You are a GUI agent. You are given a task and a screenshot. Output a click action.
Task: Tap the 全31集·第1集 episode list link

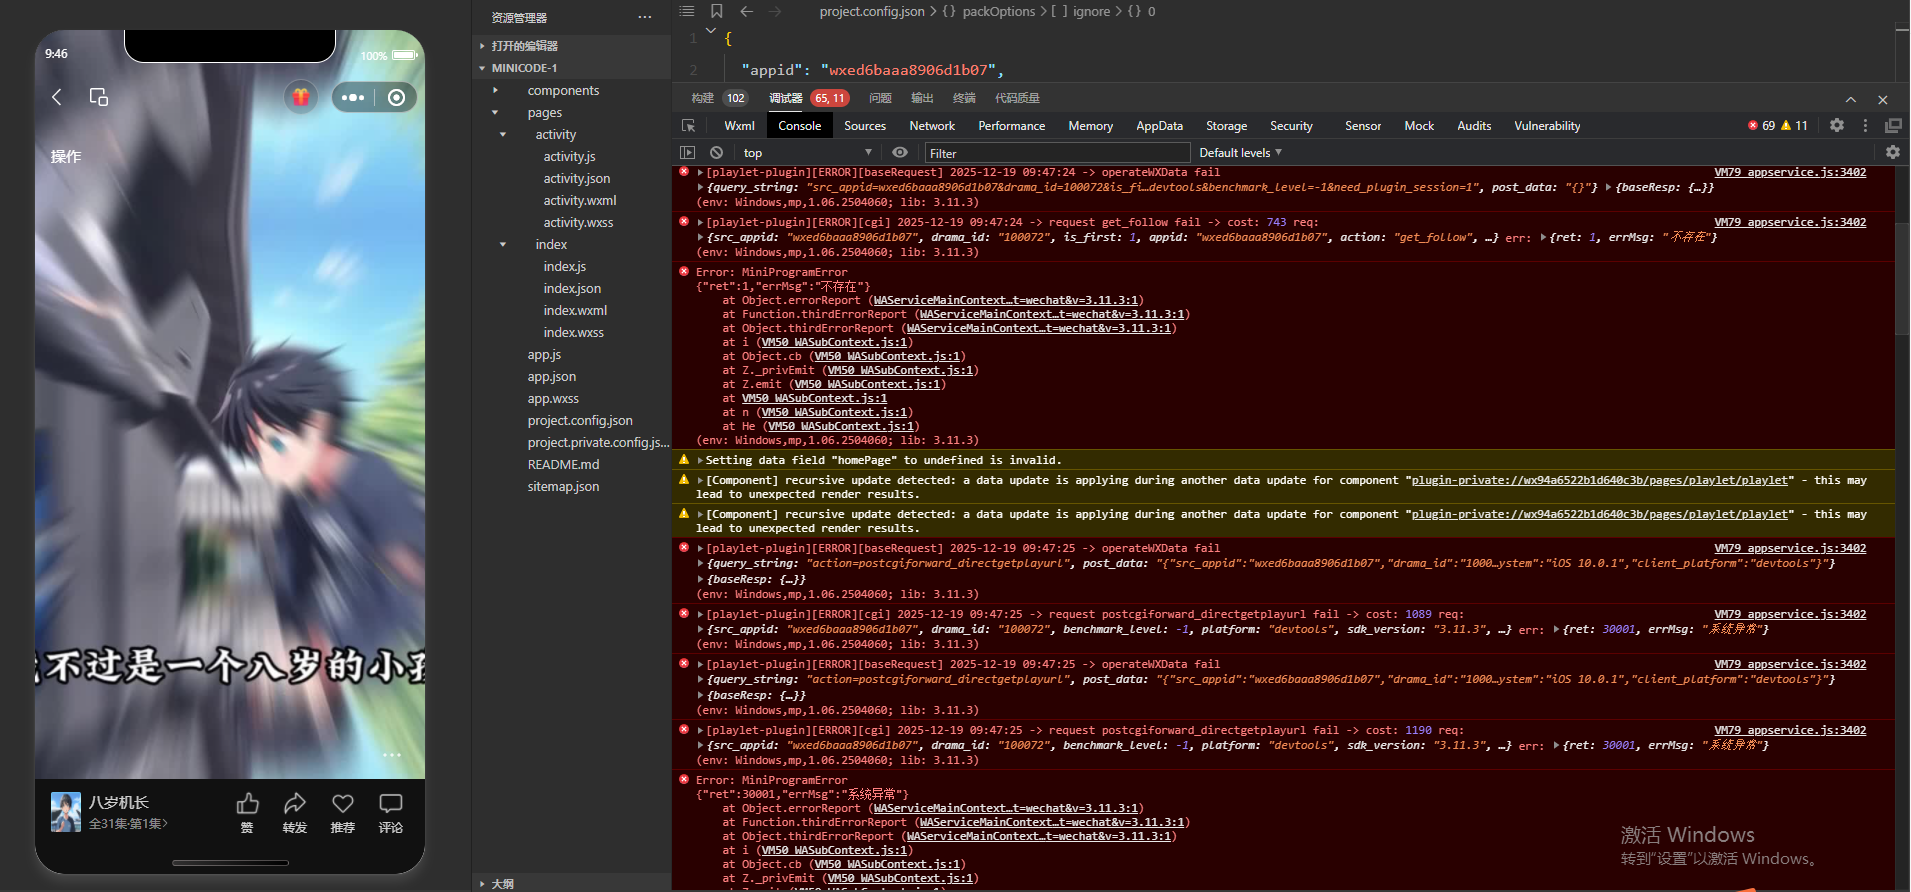128,824
